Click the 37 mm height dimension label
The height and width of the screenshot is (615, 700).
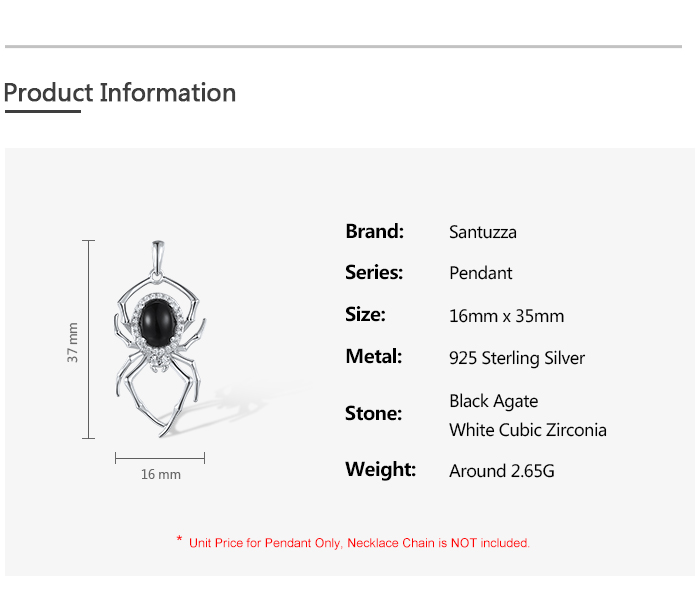73,342
